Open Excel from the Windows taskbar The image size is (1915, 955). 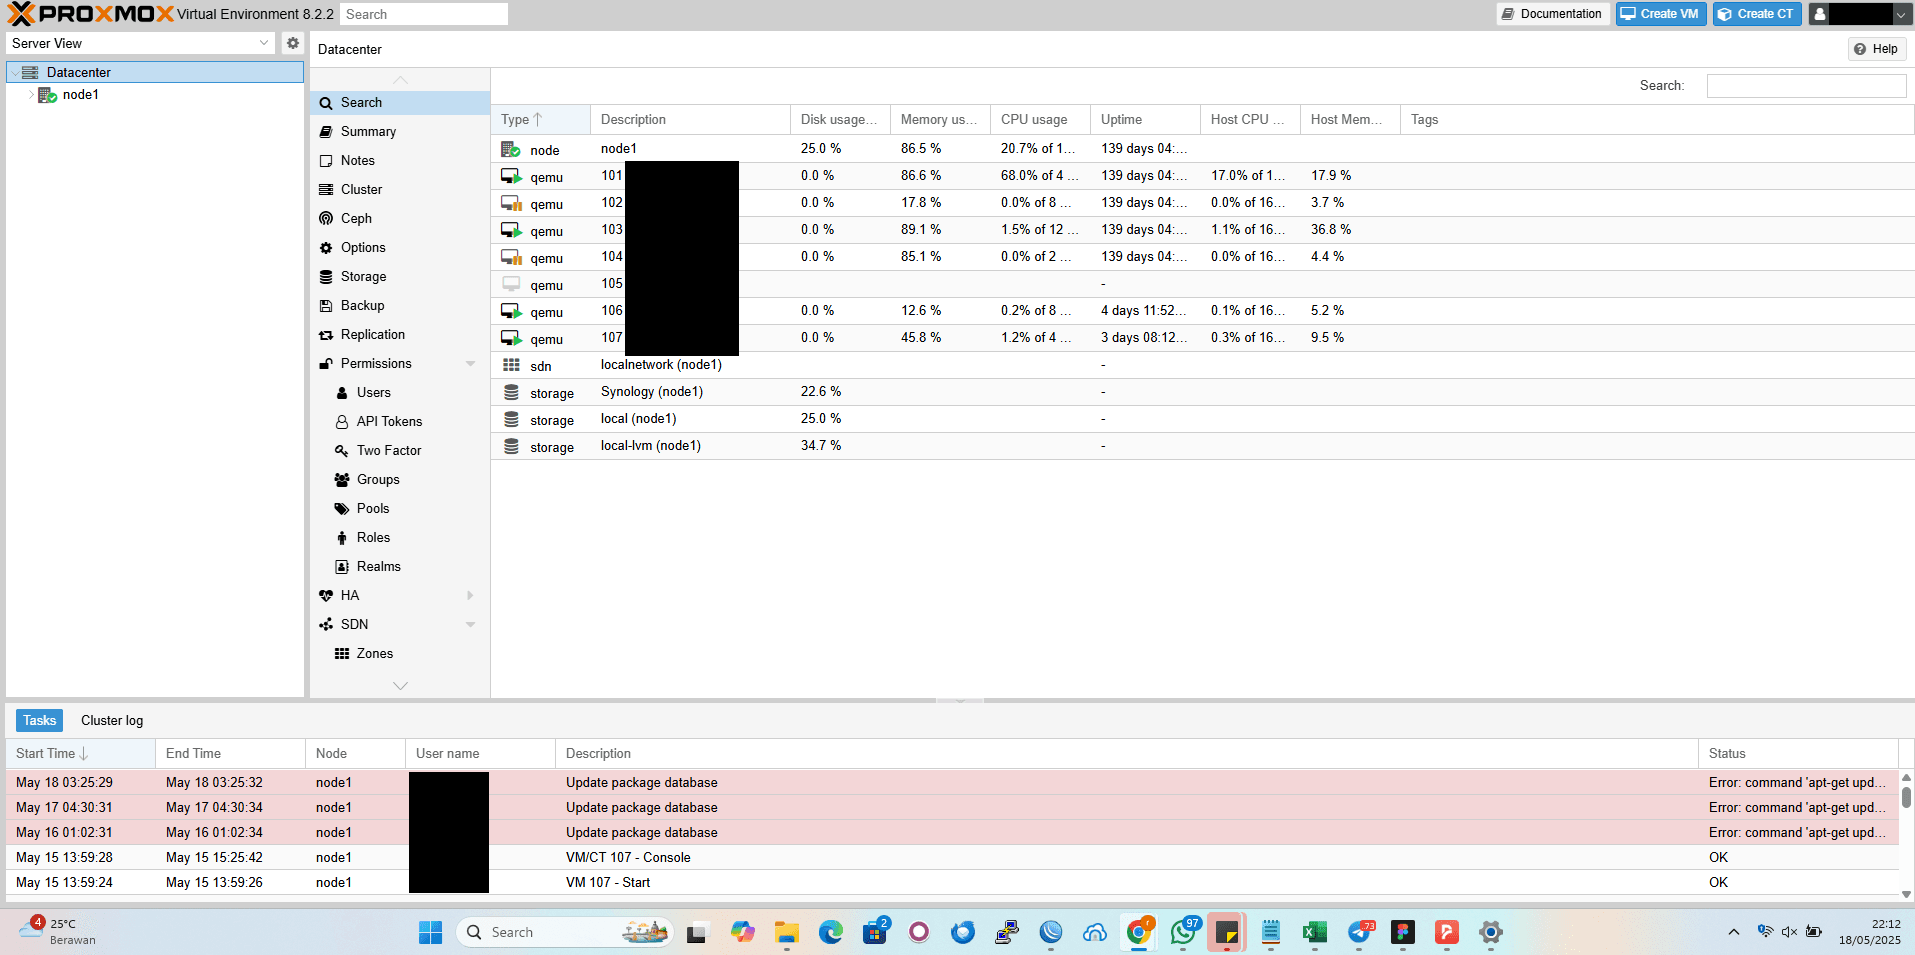coord(1314,932)
